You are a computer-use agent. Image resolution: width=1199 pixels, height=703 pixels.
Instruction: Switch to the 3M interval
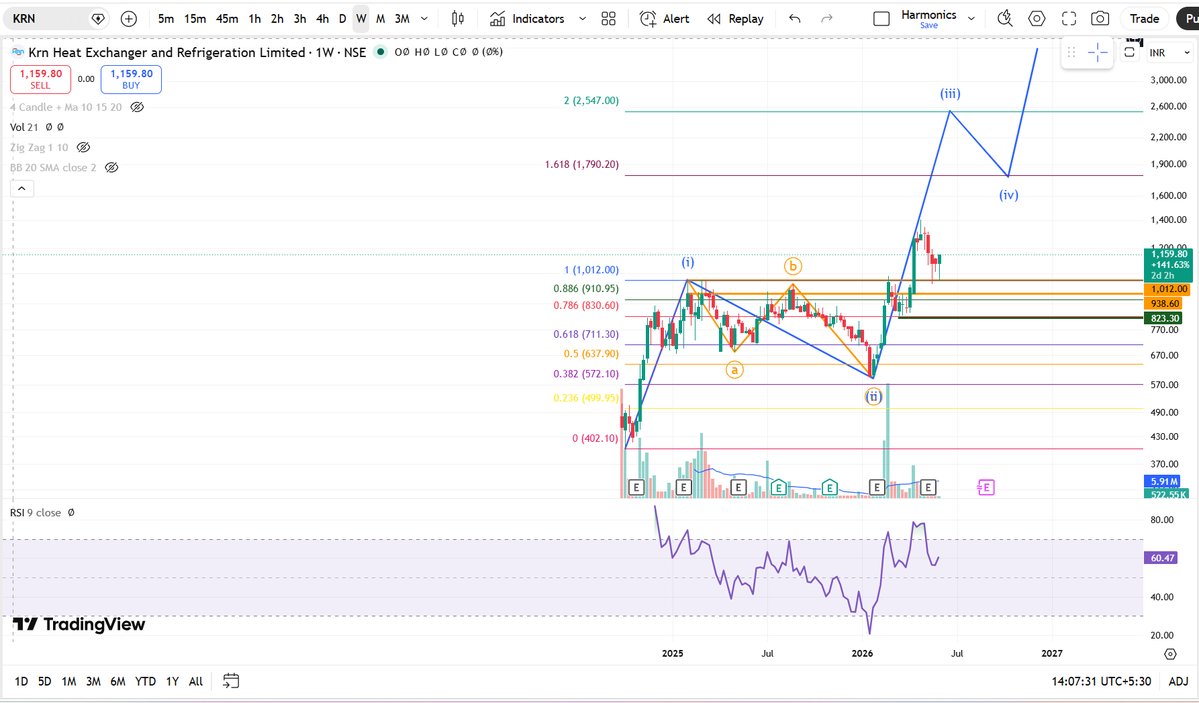click(x=402, y=19)
